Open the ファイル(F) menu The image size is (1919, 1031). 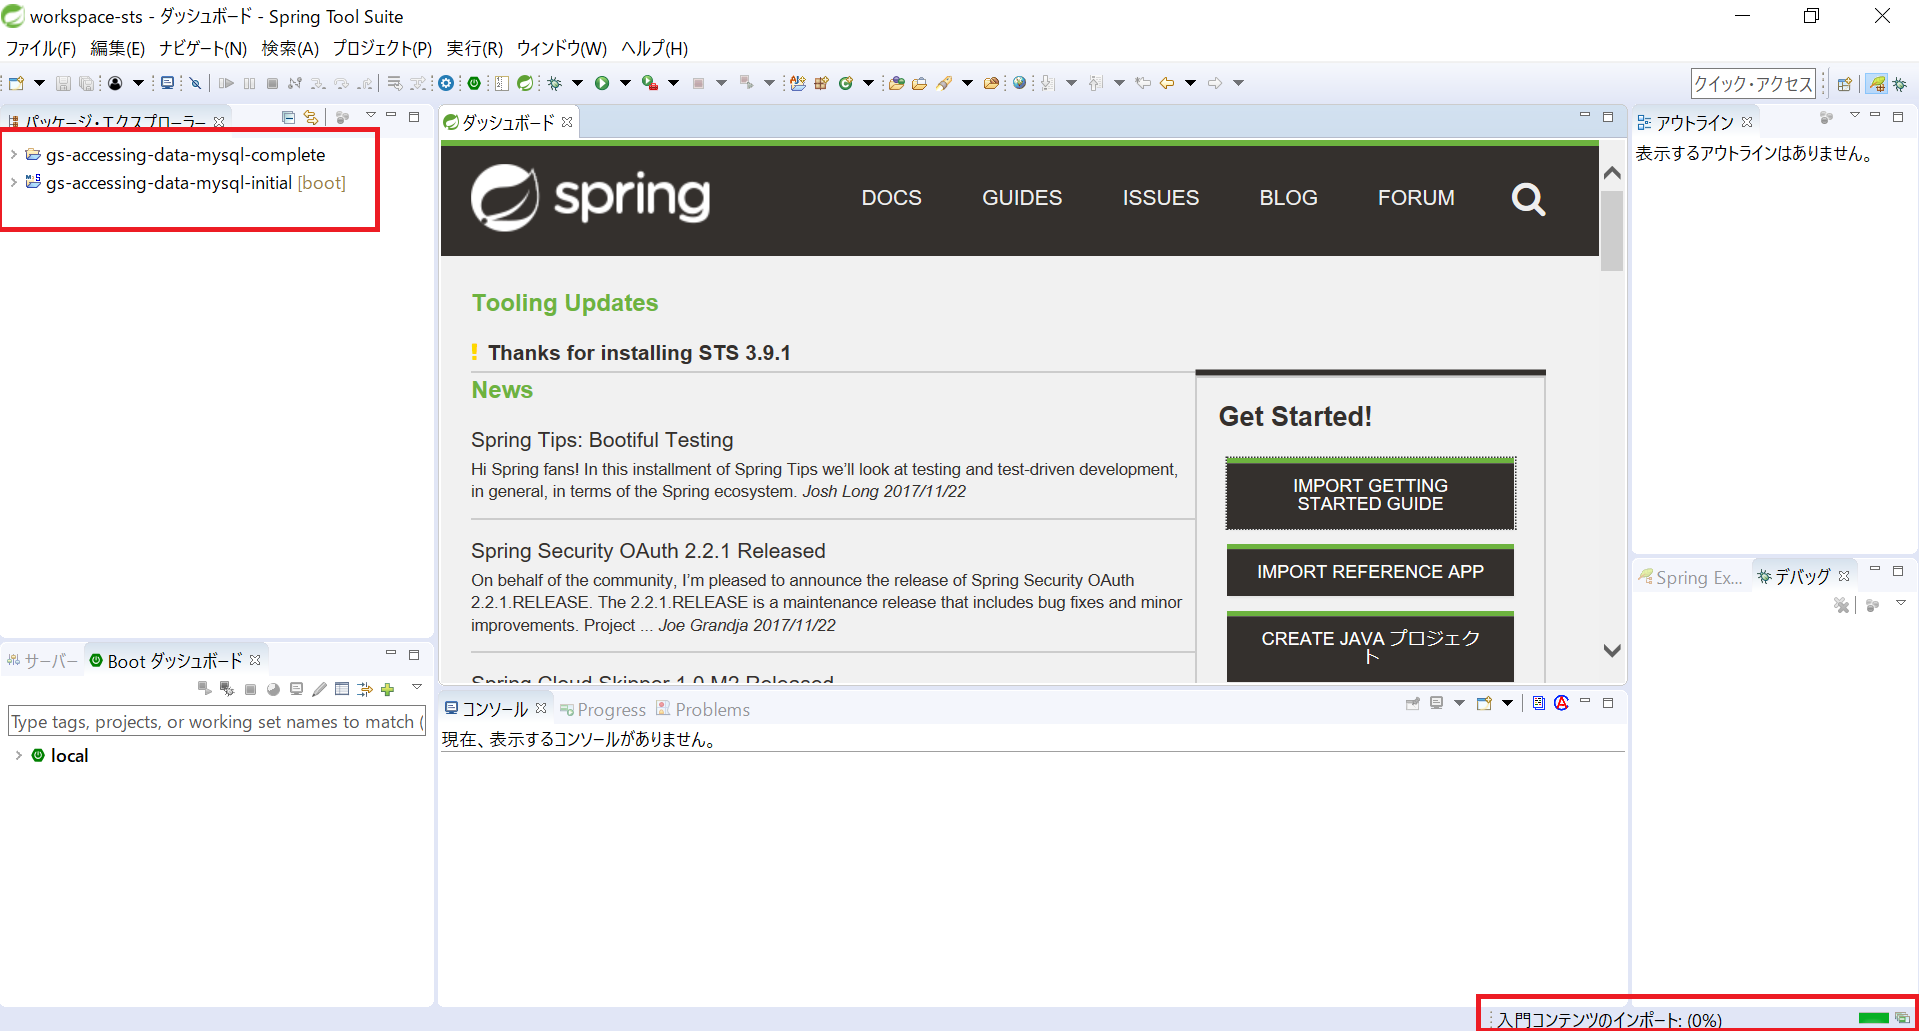pos(41,48)
